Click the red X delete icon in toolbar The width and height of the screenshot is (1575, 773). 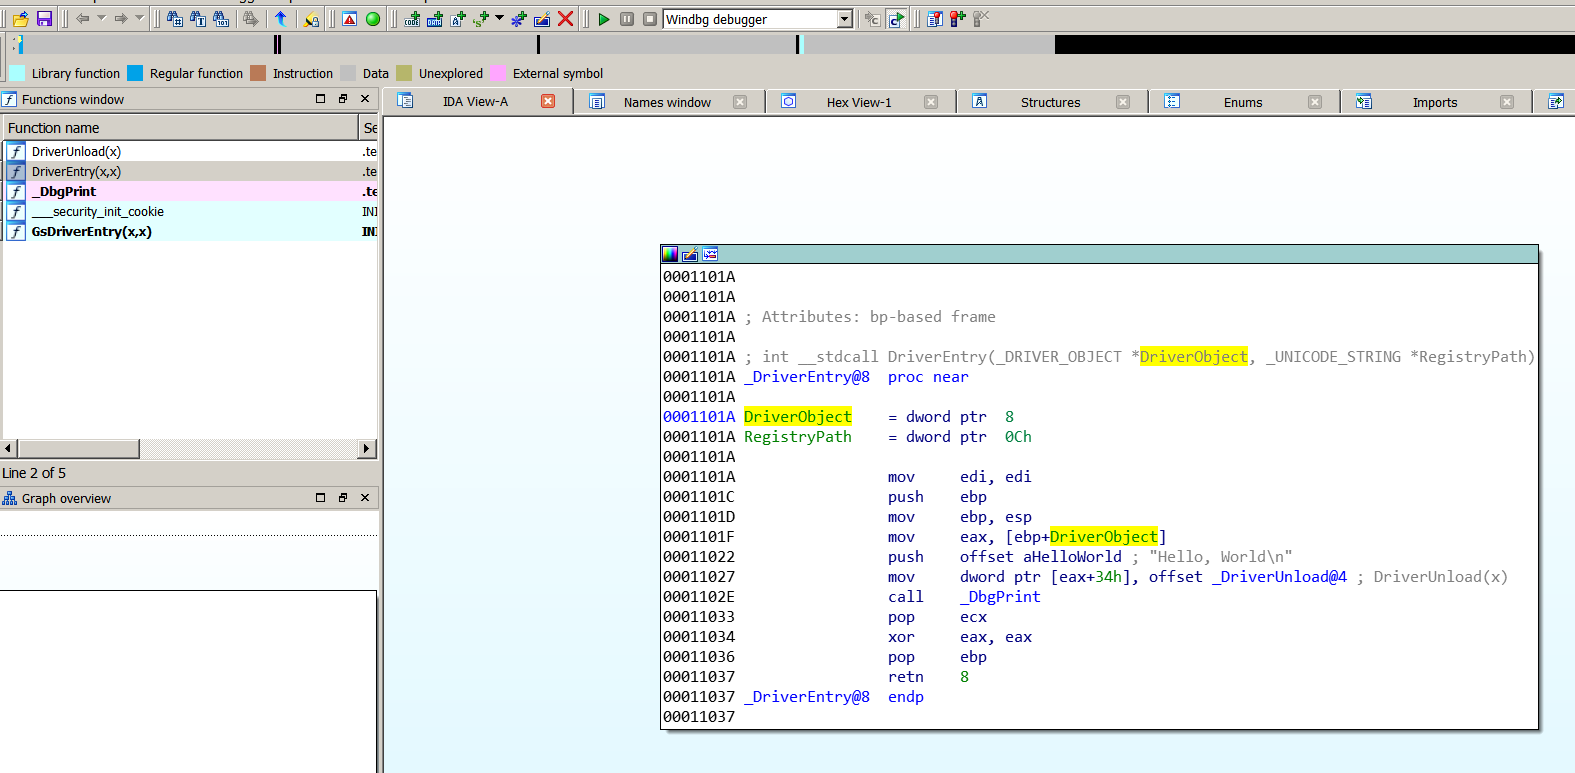(x=566, y=19)
